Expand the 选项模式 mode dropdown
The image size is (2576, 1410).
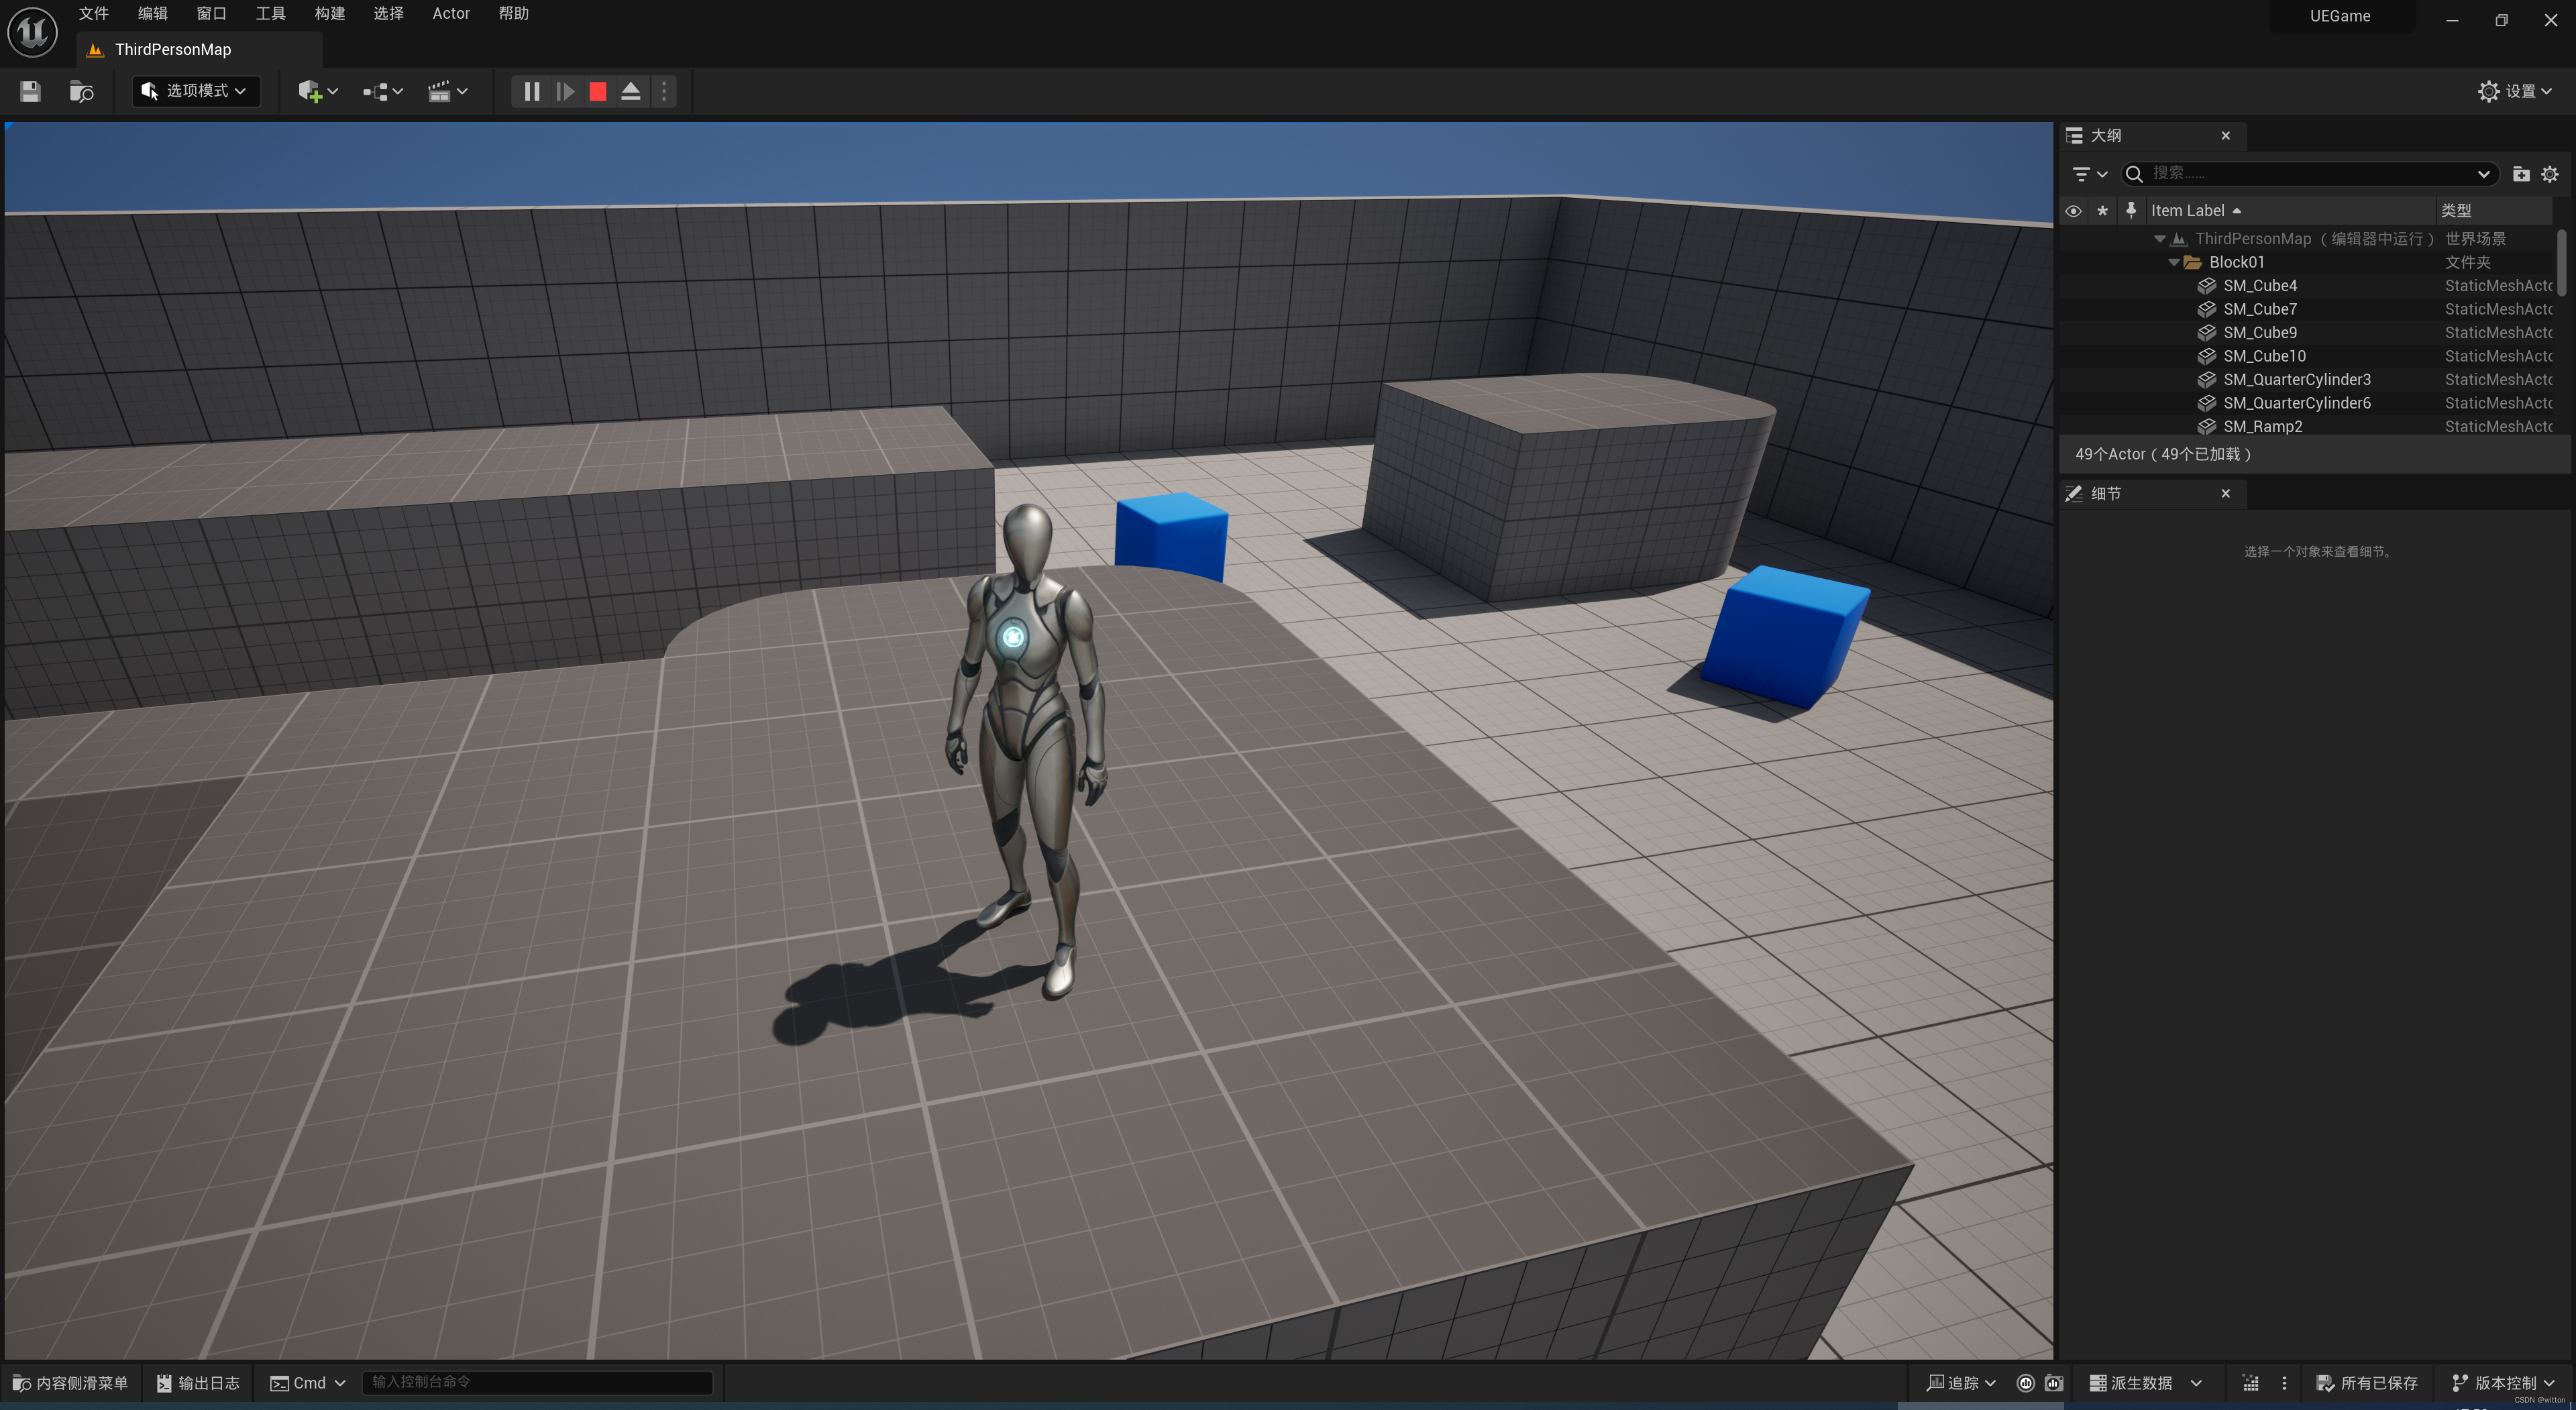click(196, 92)
